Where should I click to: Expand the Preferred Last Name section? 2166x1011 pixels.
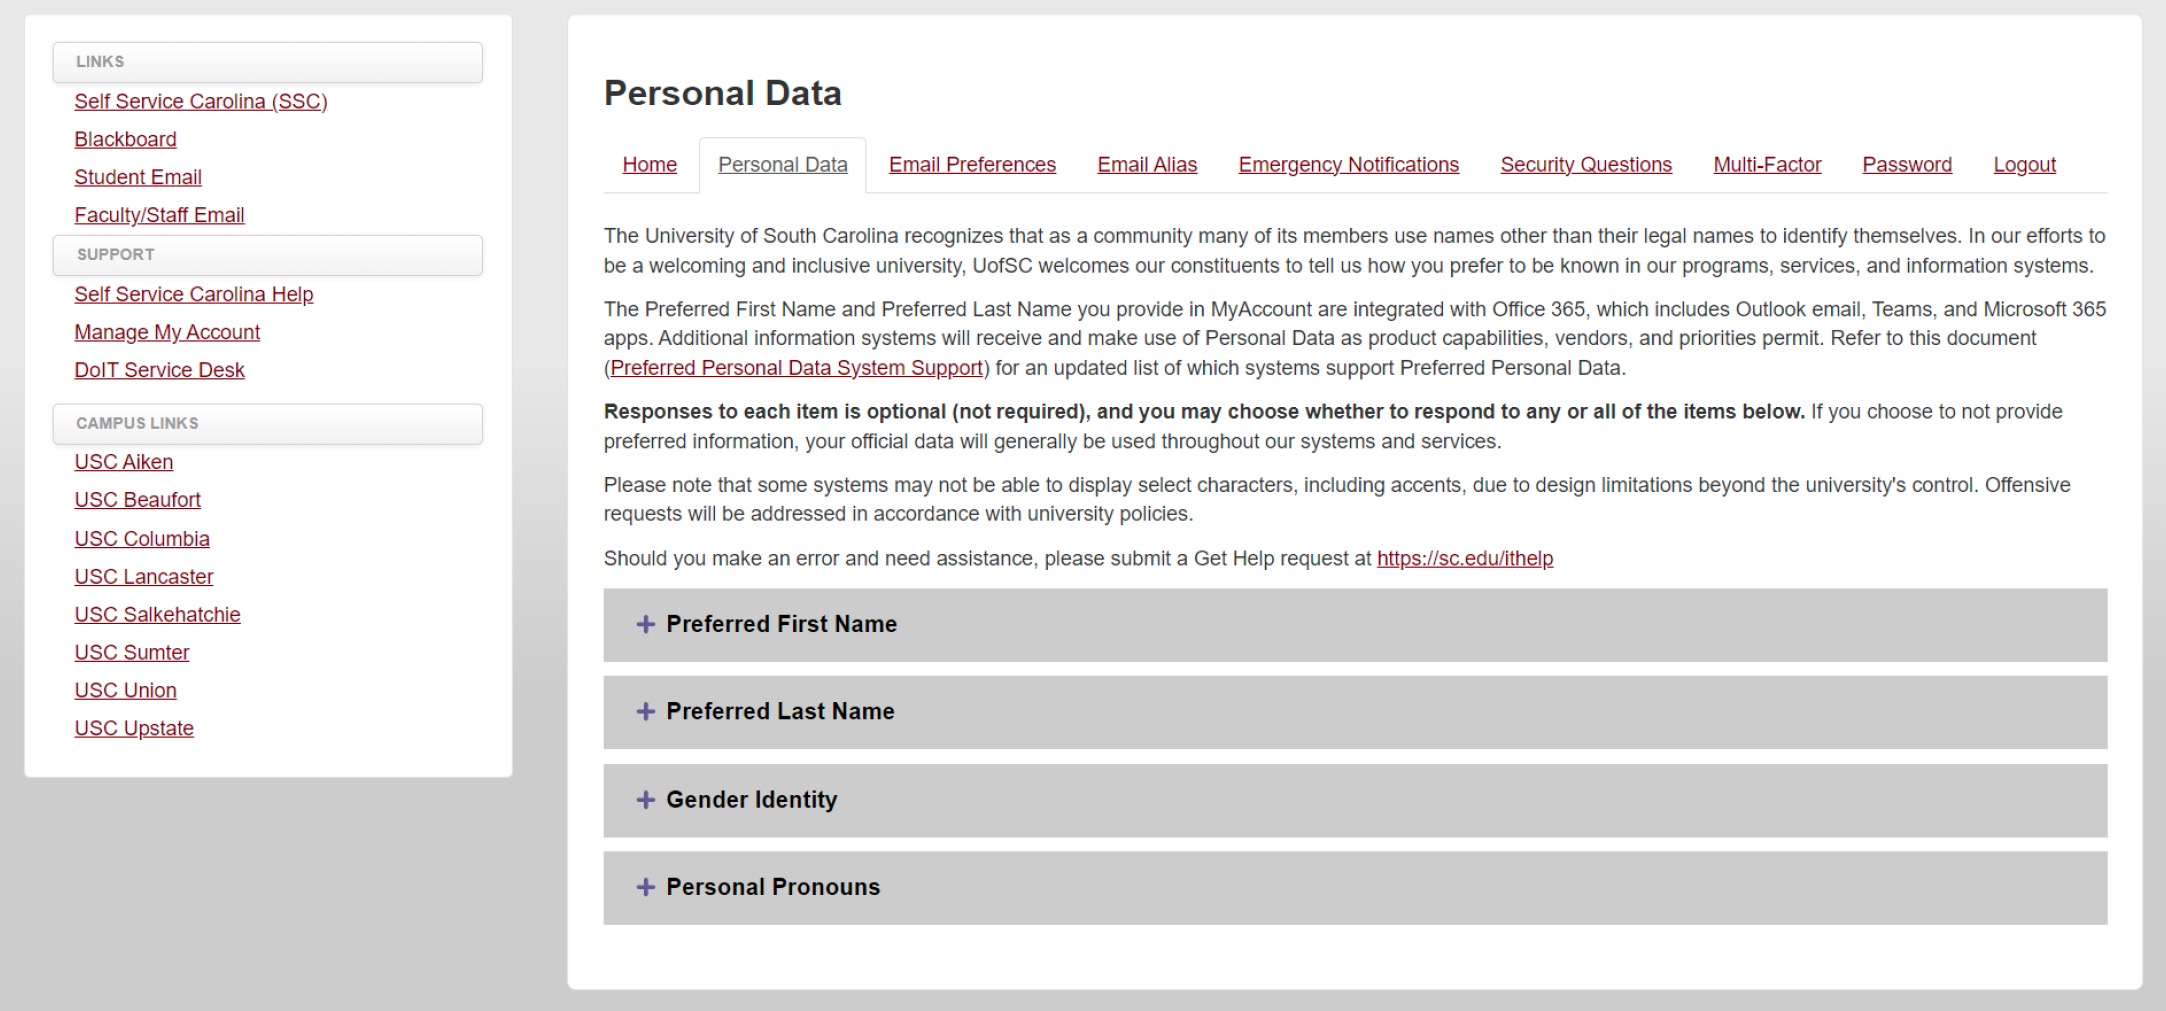tap(780, 712)
